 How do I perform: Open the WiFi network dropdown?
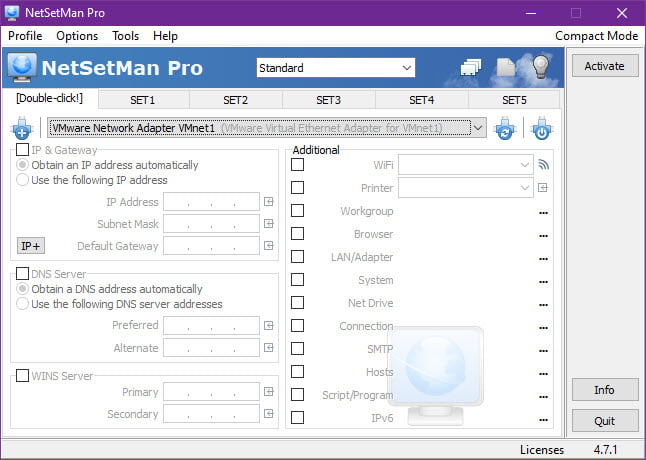466,165
